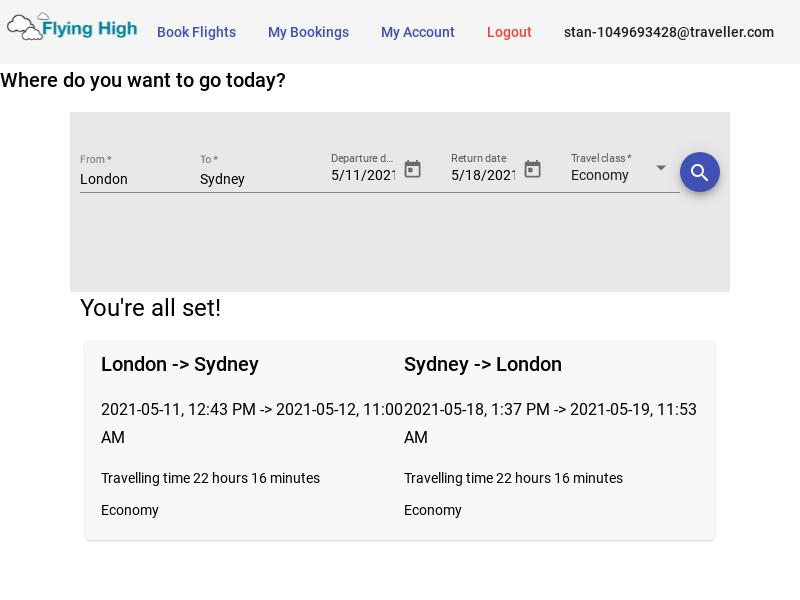Expand the Travel class dropdown arrow

(661, 168)
